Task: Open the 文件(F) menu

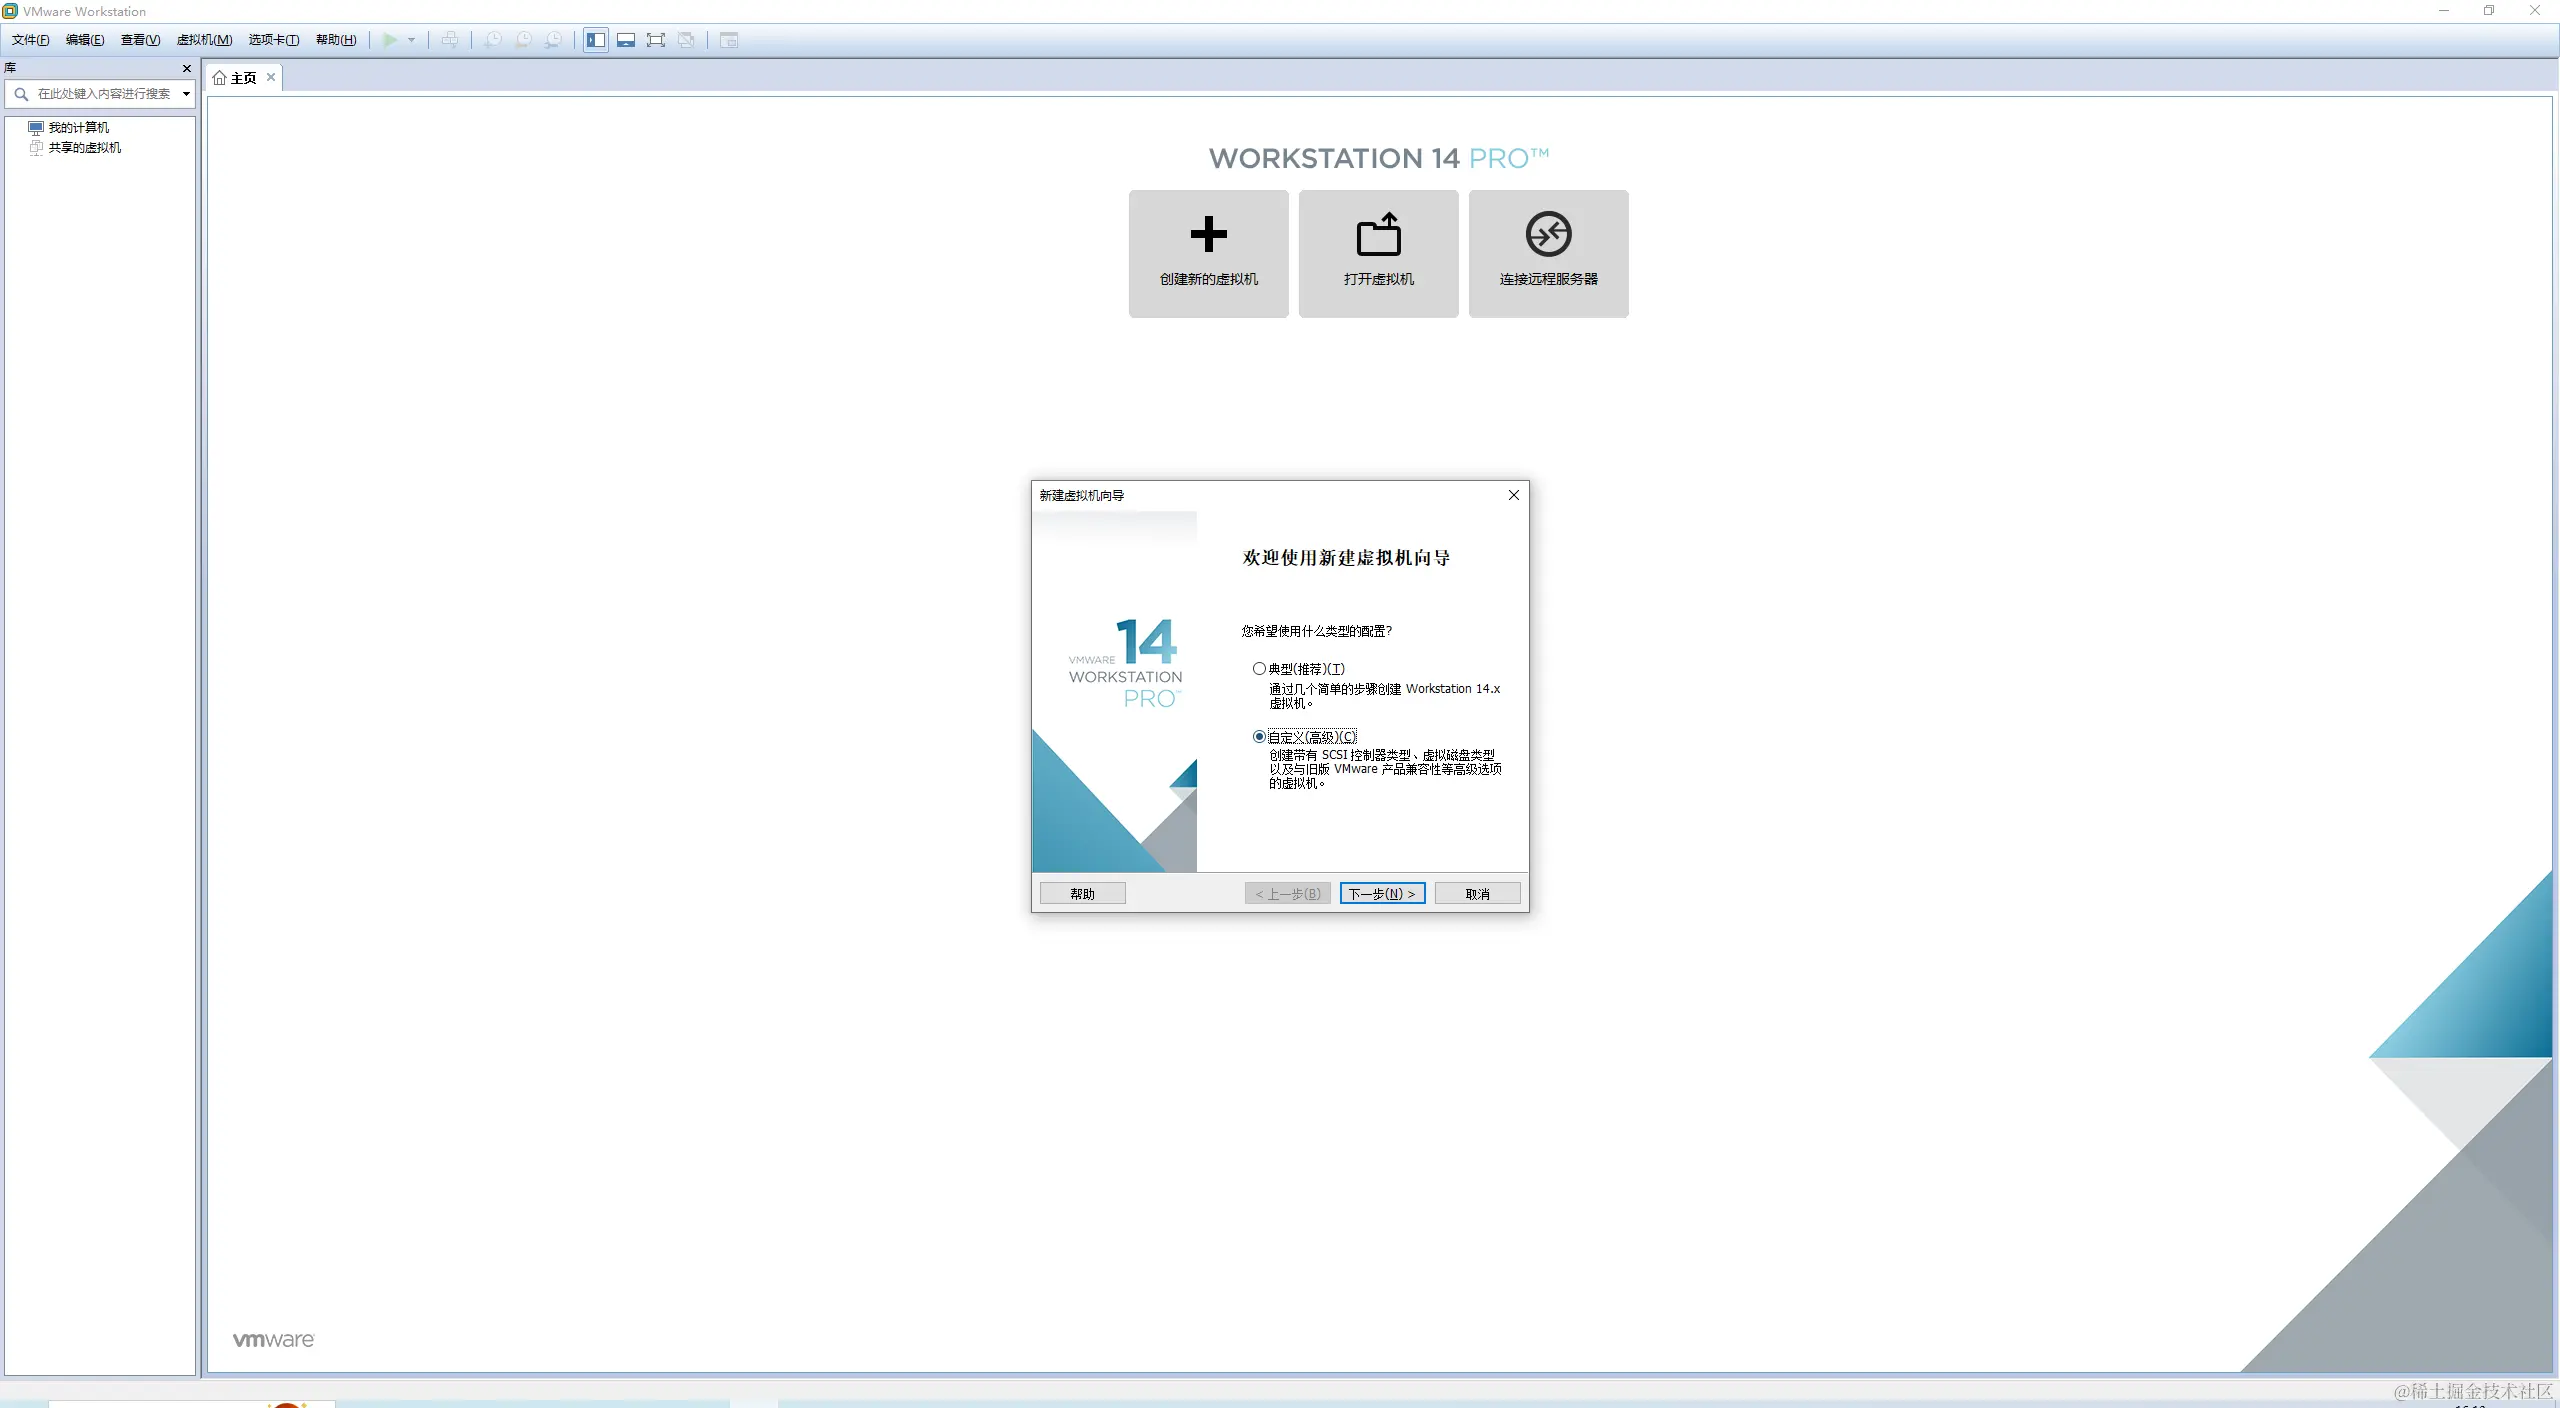Action: click(x=30, y=40)
